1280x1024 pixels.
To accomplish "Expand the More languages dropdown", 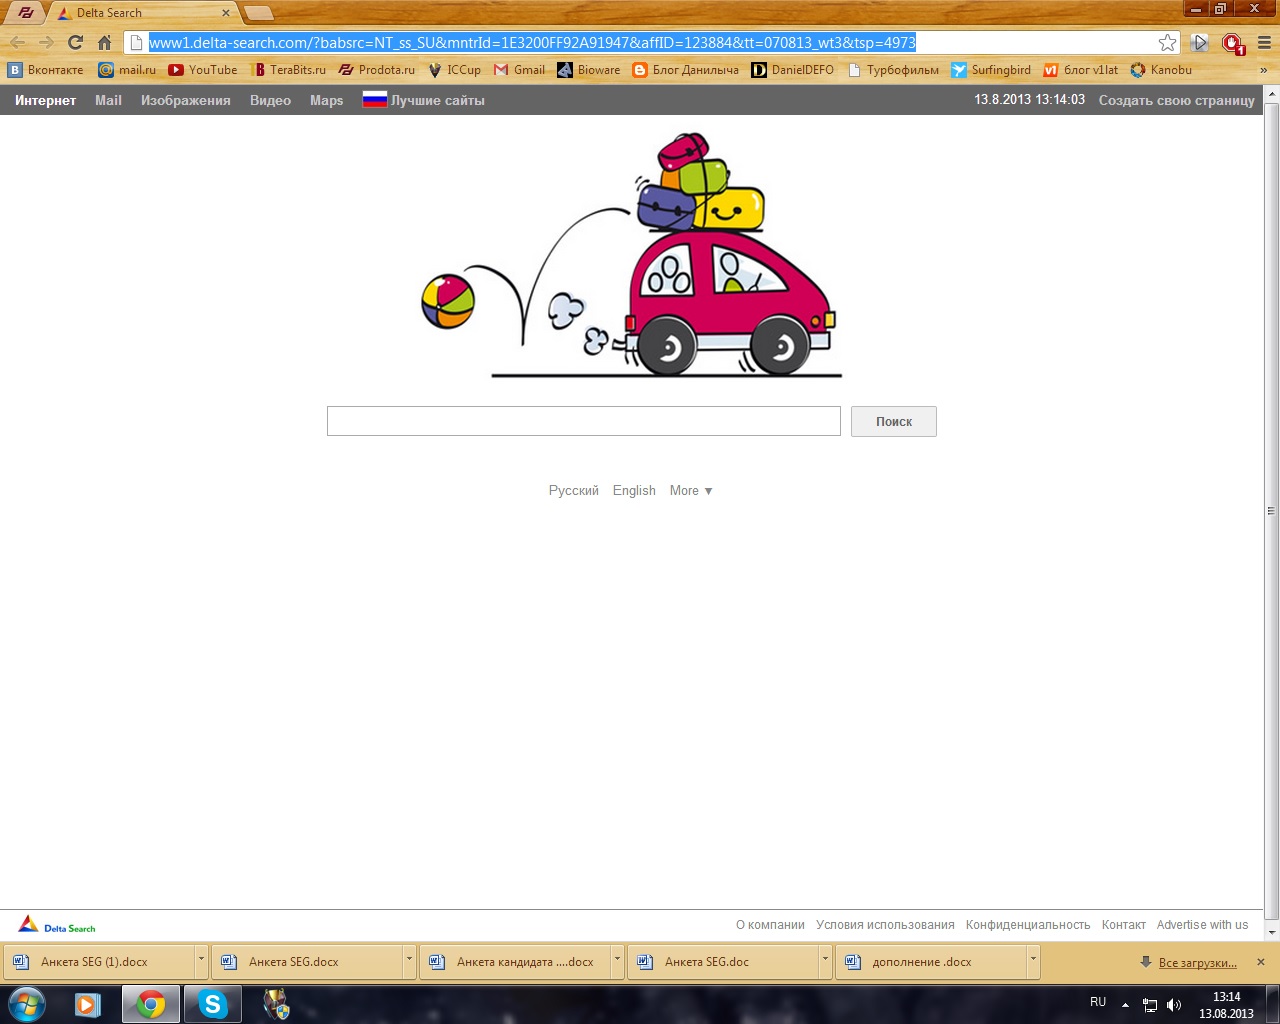I will [x=691, y=491].
